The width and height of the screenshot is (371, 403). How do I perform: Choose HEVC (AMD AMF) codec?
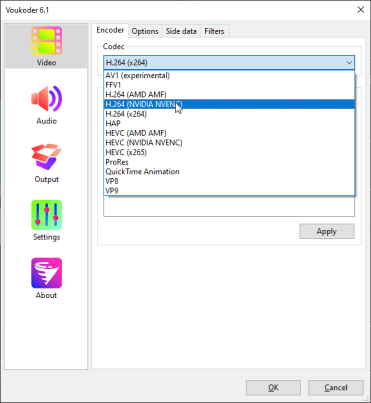(229, 133)
